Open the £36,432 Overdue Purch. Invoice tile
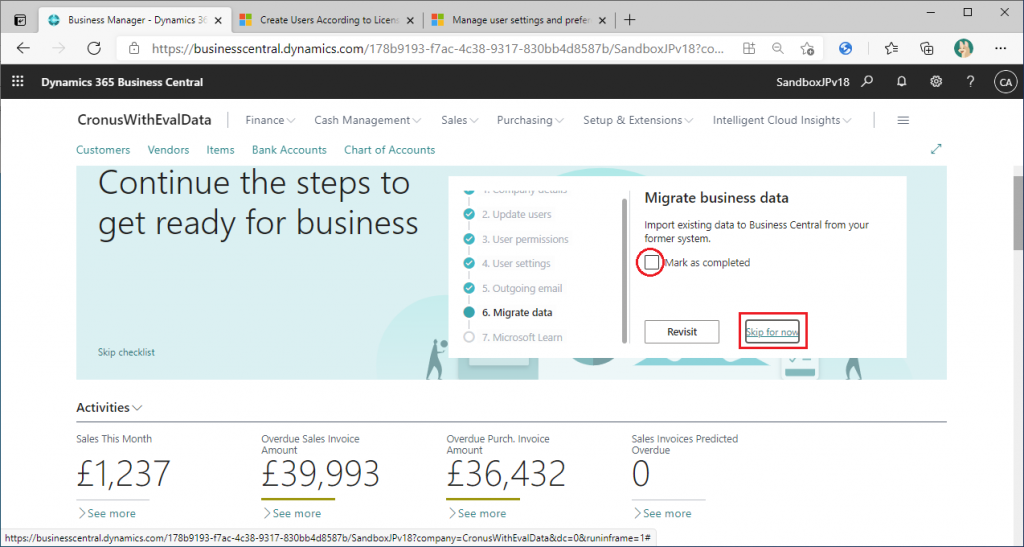The height and width of the screenshot is (547, 1024). pyautogui.click(x=505, y=474)
